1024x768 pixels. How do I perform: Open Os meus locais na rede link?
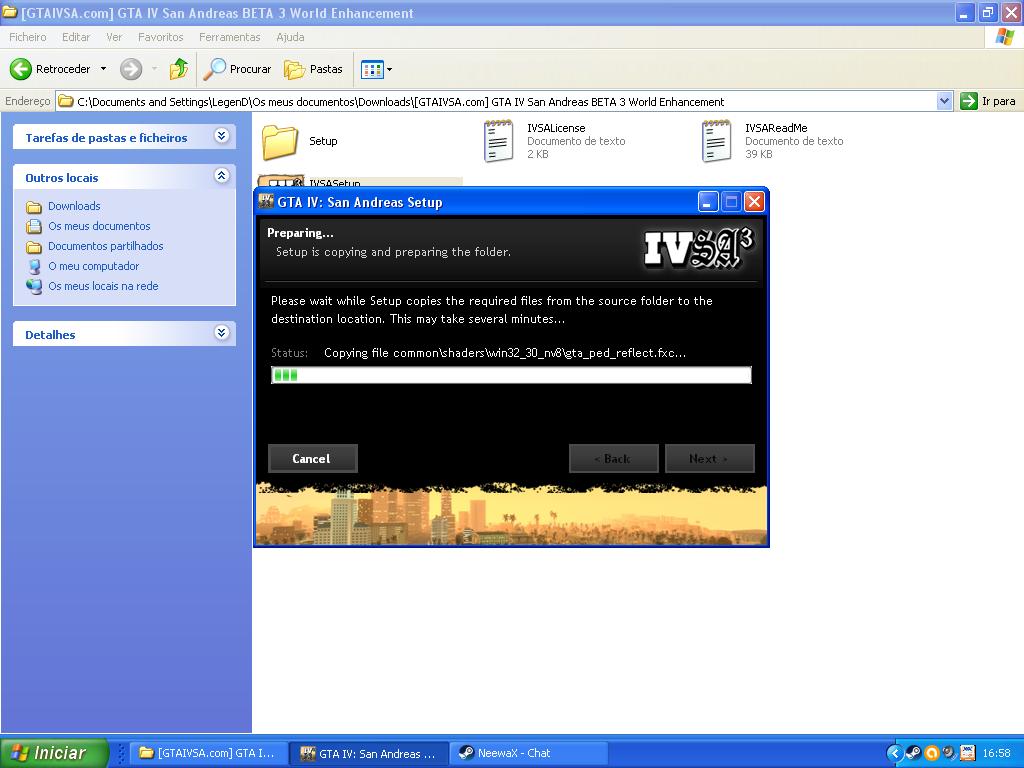click(x=103, y=286)
